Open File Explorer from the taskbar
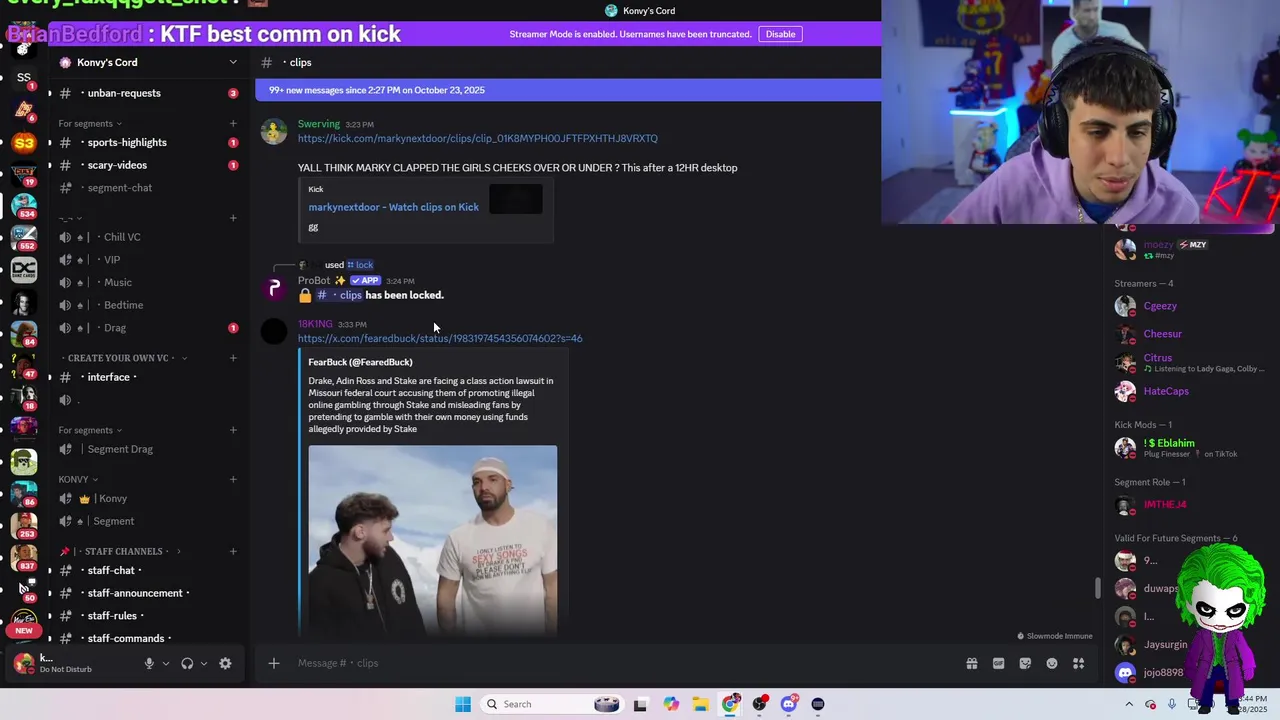Screen dimensions: 1280x720 [x=700, y=704]
